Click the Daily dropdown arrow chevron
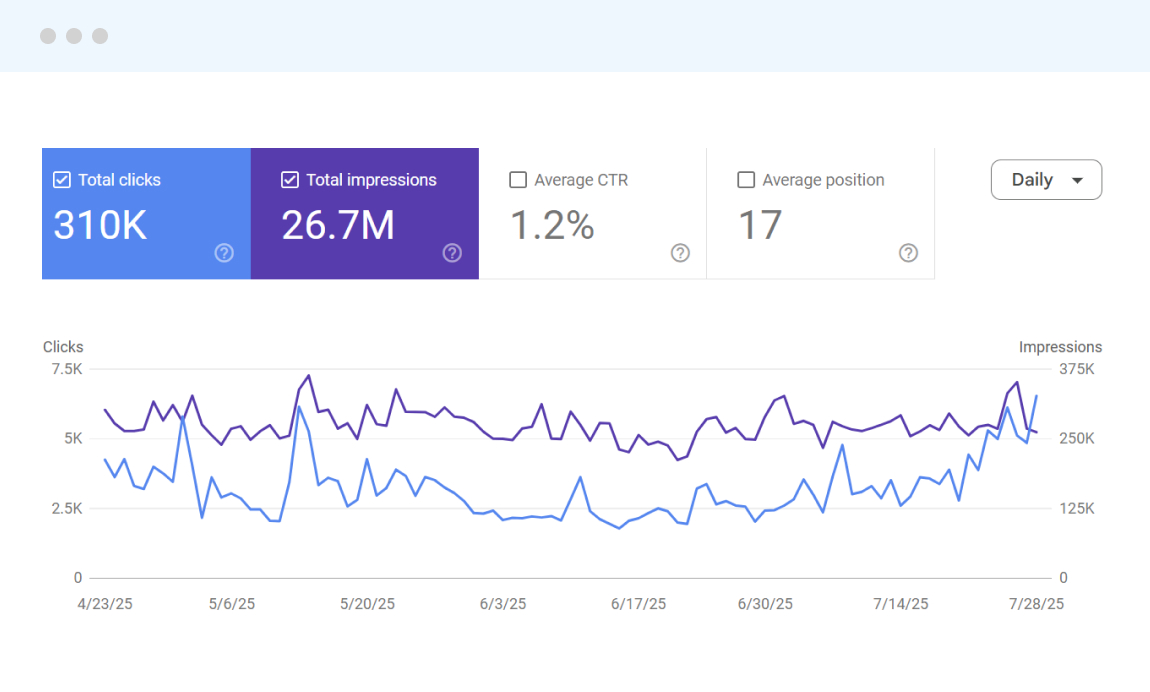The image size is (1150, 692). (1078, 180)
